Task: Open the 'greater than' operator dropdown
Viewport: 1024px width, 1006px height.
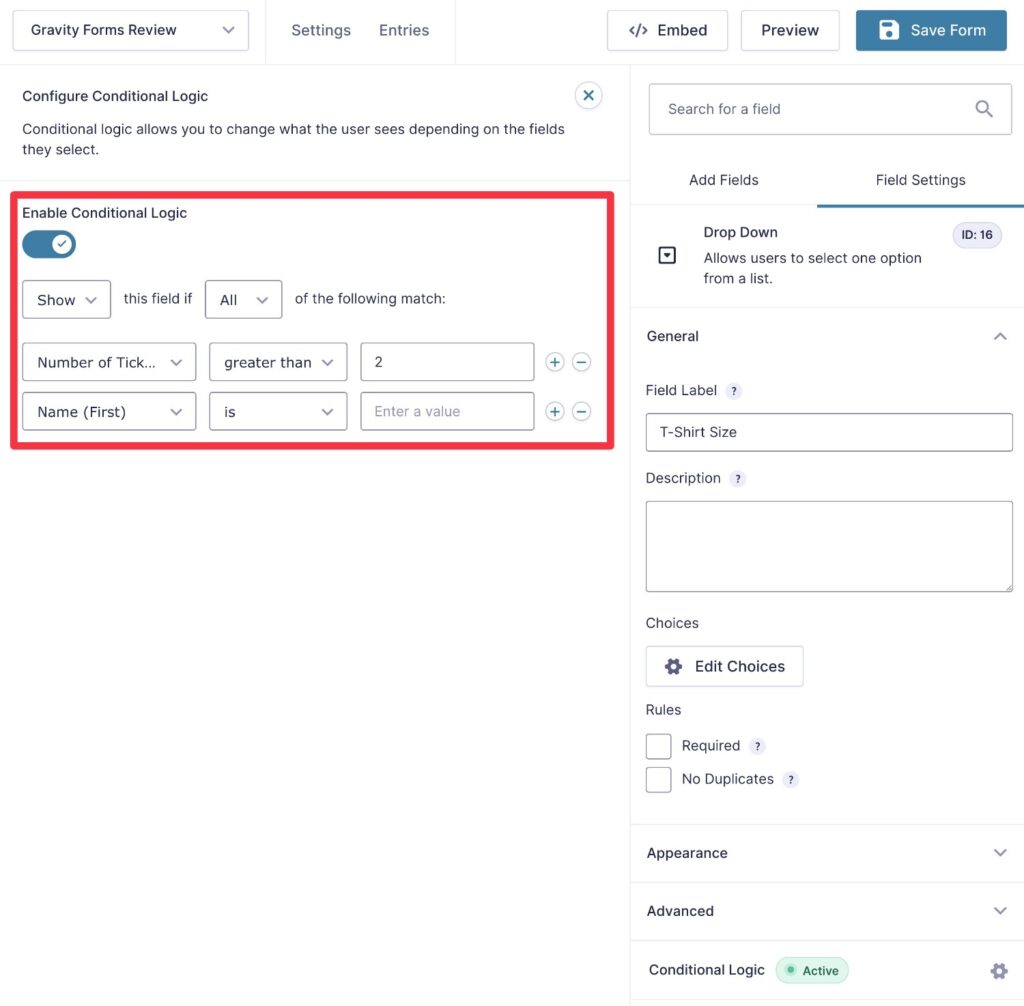Action: (x=278, y=362)
